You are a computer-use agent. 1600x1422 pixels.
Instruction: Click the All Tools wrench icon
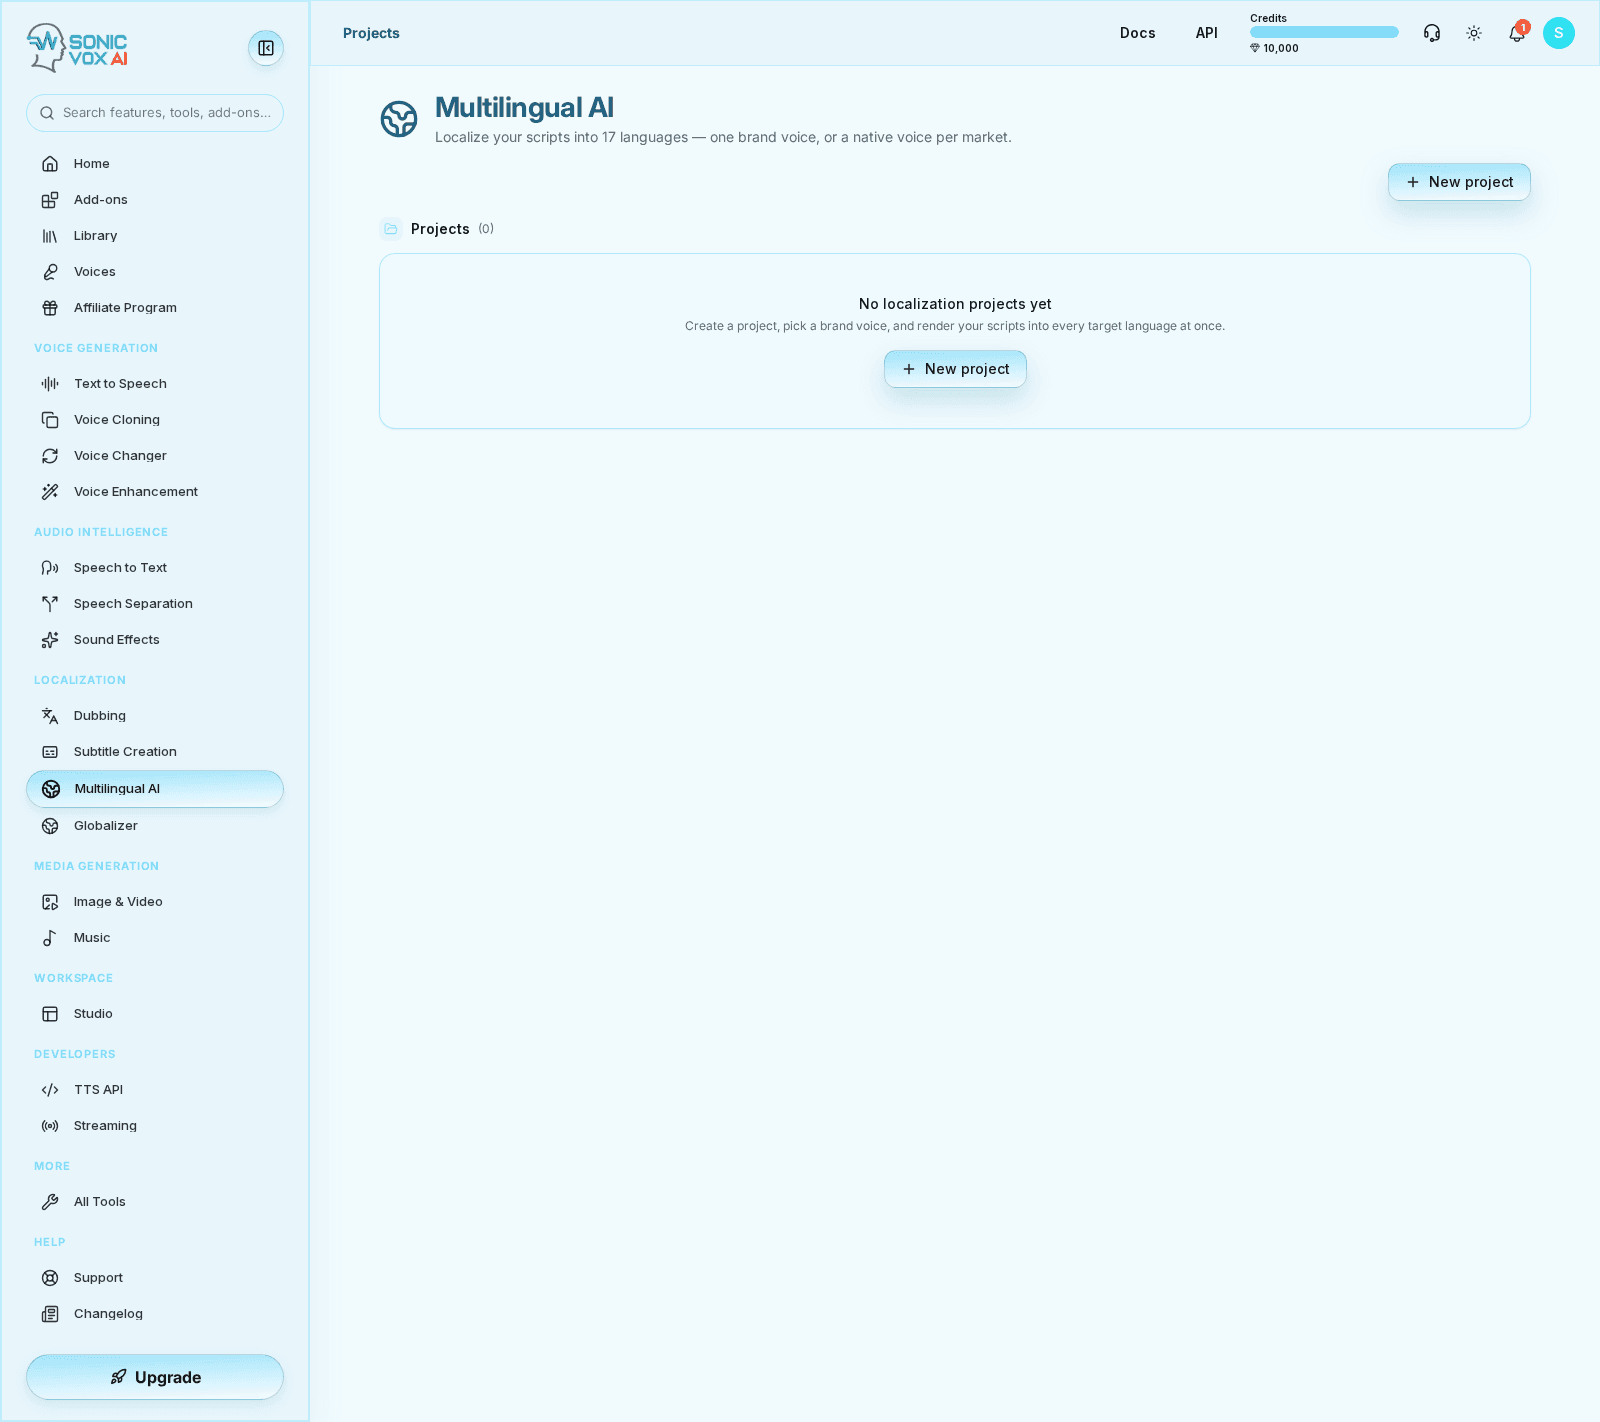click(x=50, y=1202)
